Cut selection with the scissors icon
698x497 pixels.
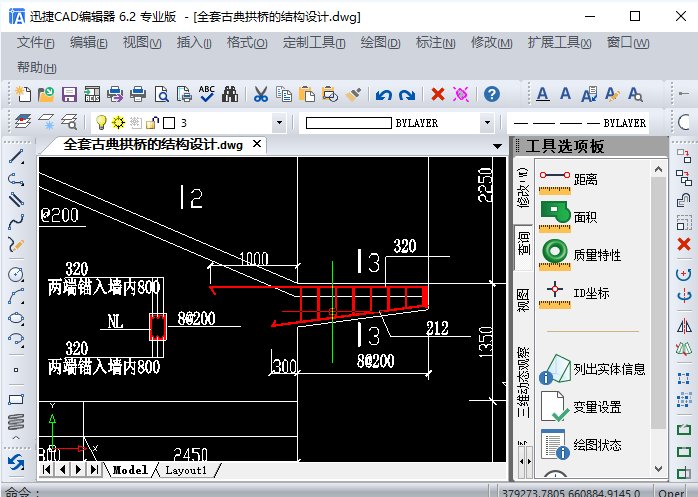(260, 94)
